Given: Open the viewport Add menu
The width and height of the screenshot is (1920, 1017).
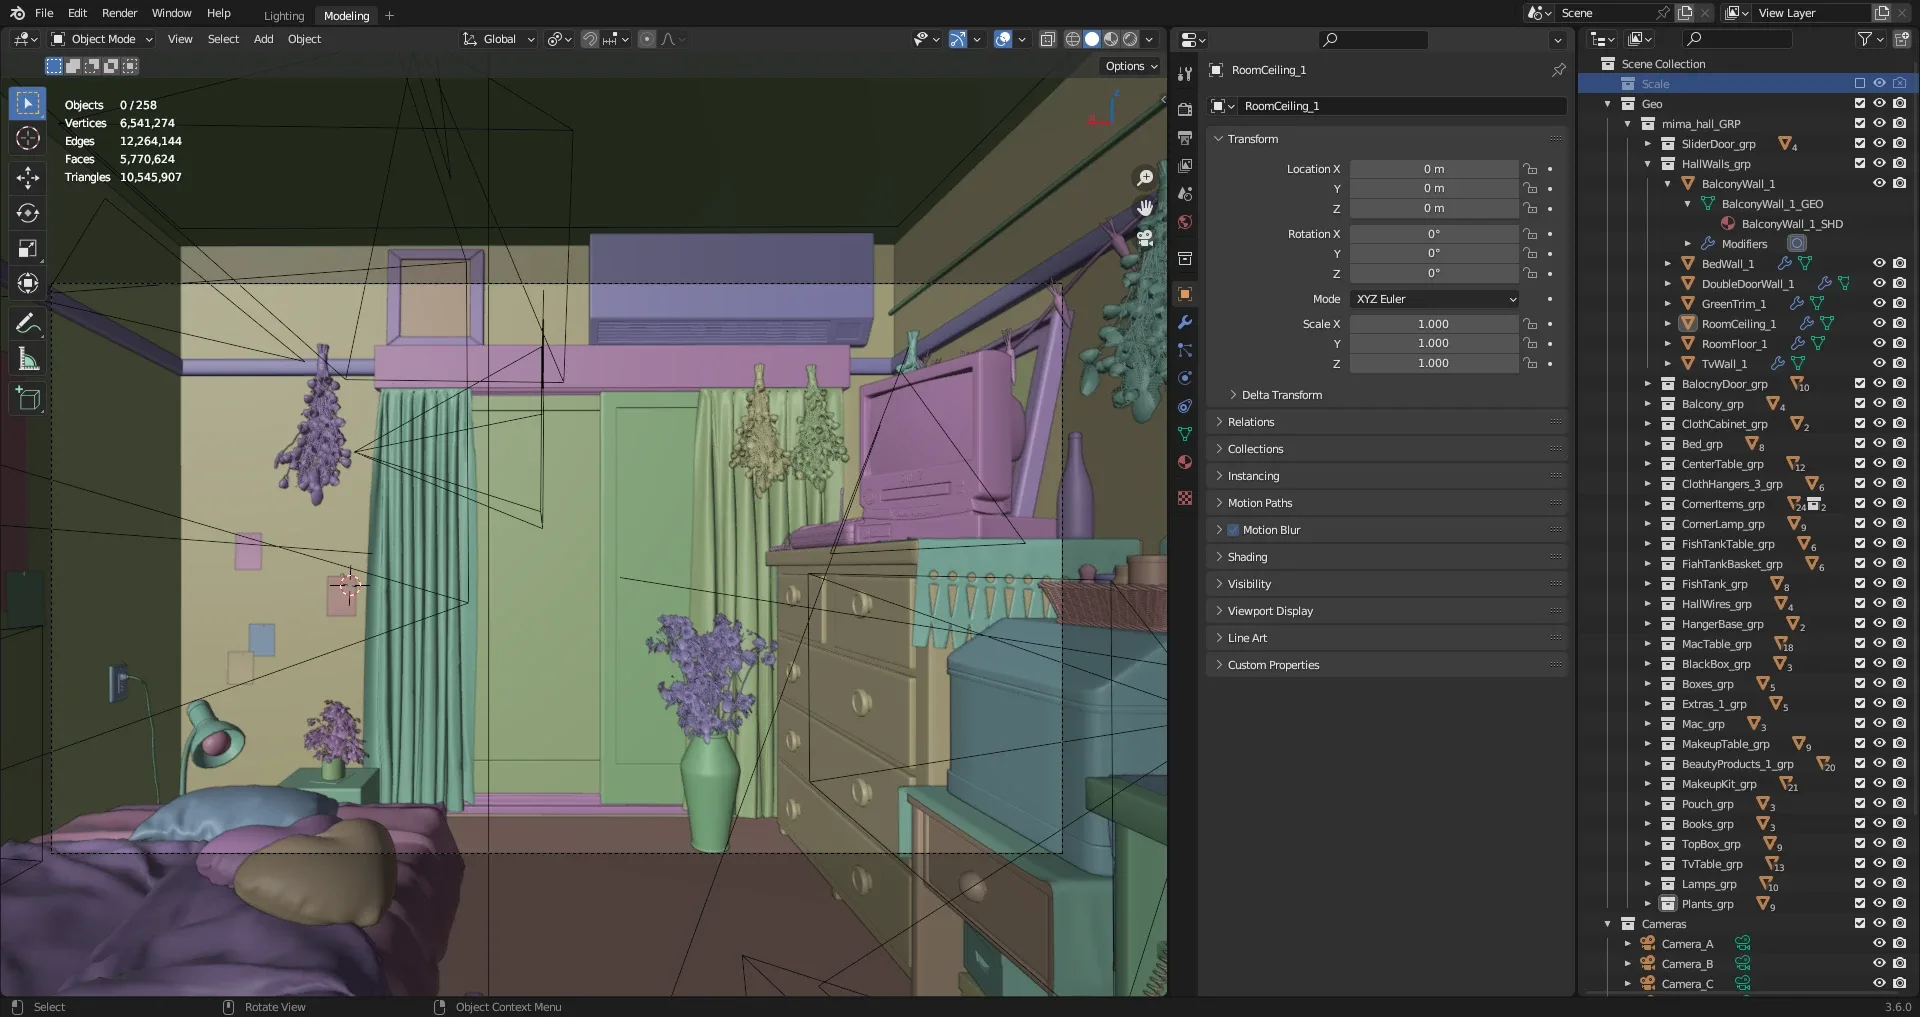Looking at the screenshot, I should (x=263, y=39).
